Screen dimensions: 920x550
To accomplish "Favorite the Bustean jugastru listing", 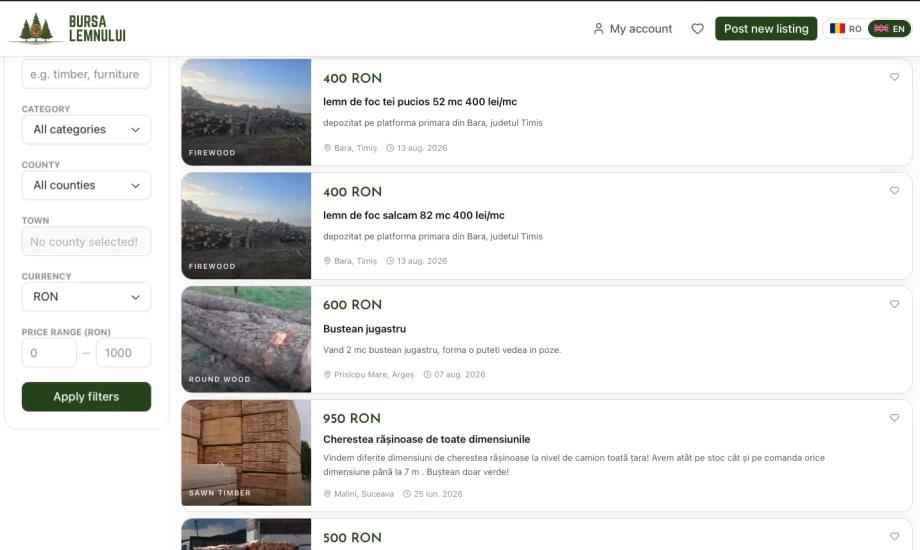I will tap(894, 304).
